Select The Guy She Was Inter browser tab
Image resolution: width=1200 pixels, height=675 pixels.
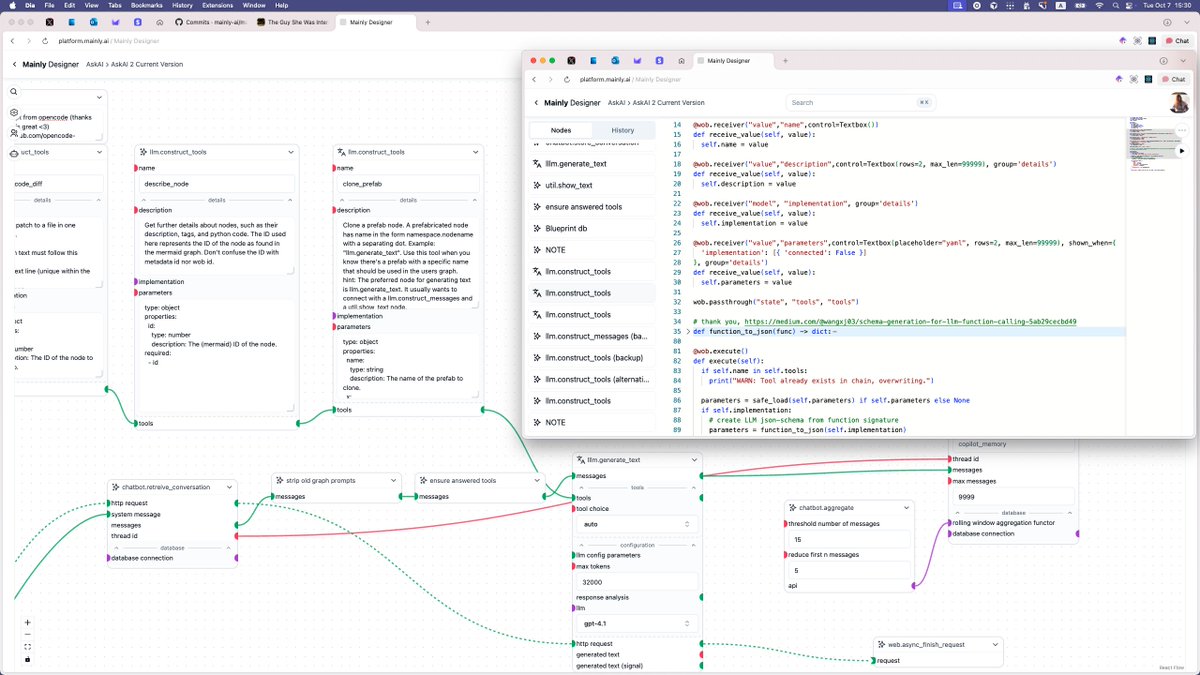click(293, 20)
